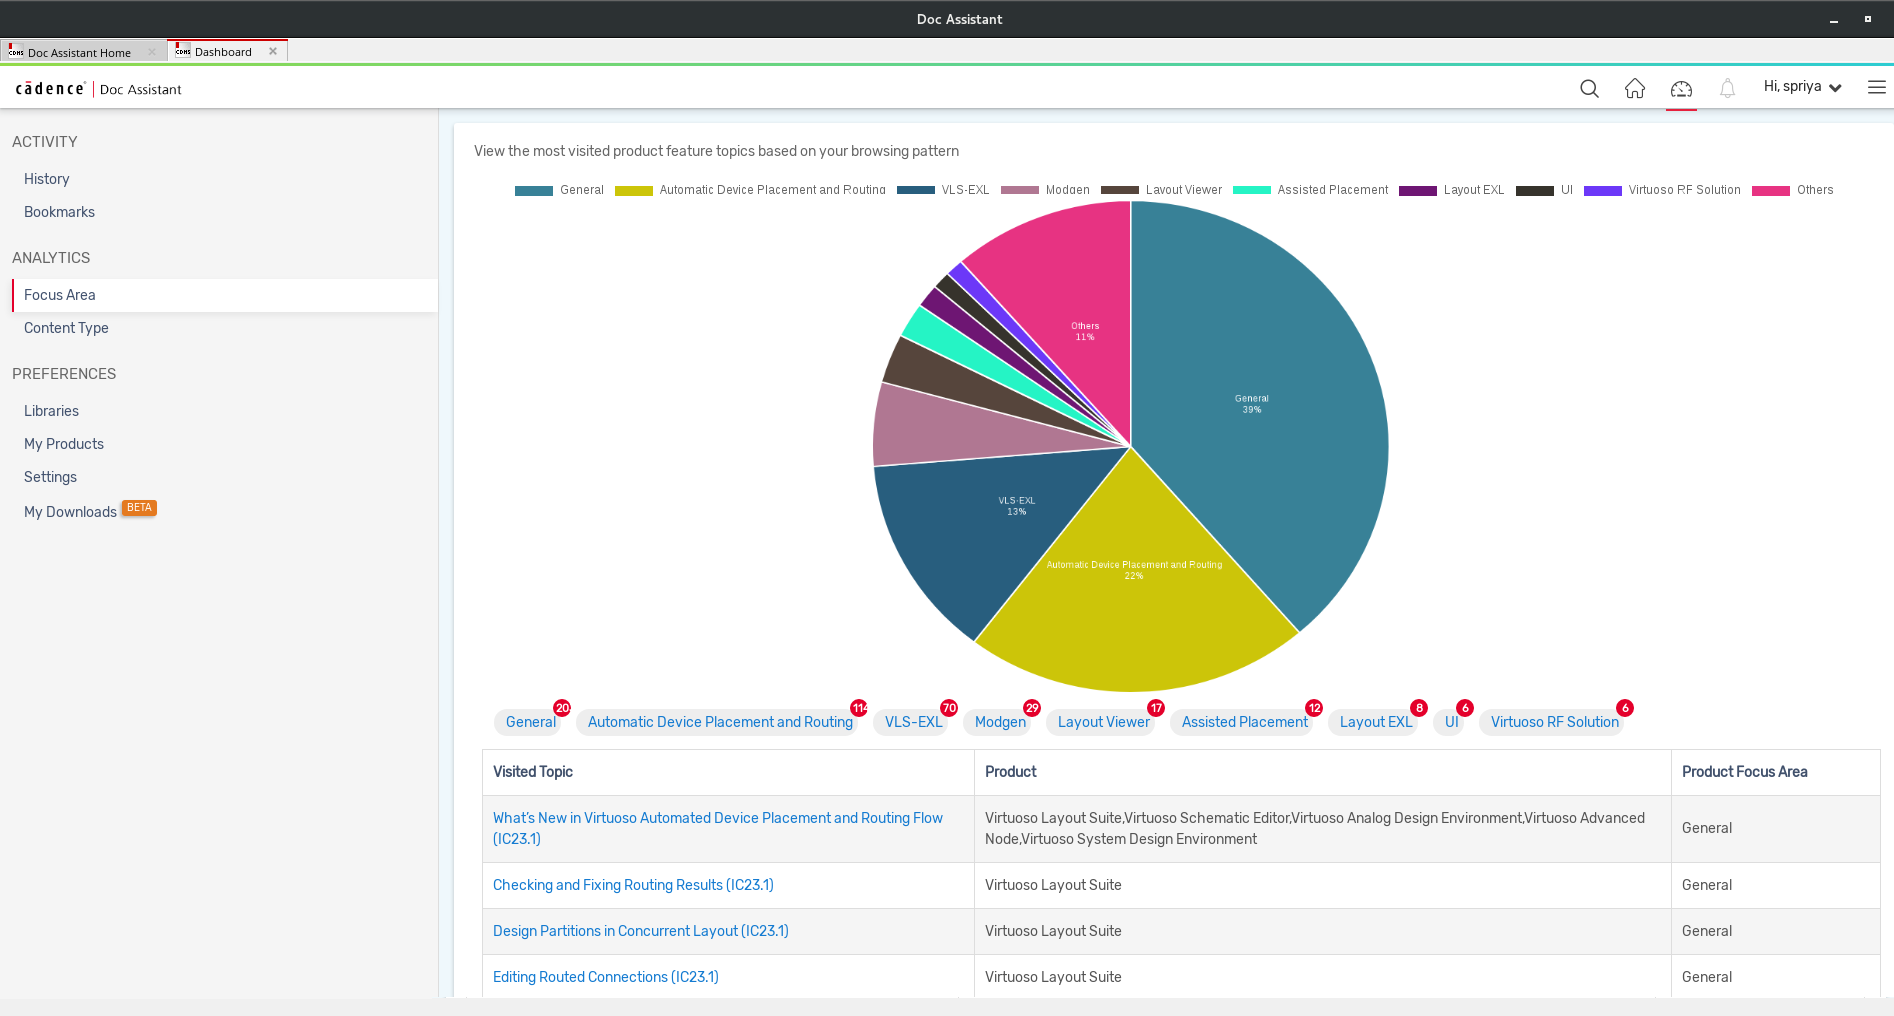Open Editing Routed Connections (IC23.1) link
Image resolution: width=1894 pixels, height=1016 pixels.
pos(606,977)
